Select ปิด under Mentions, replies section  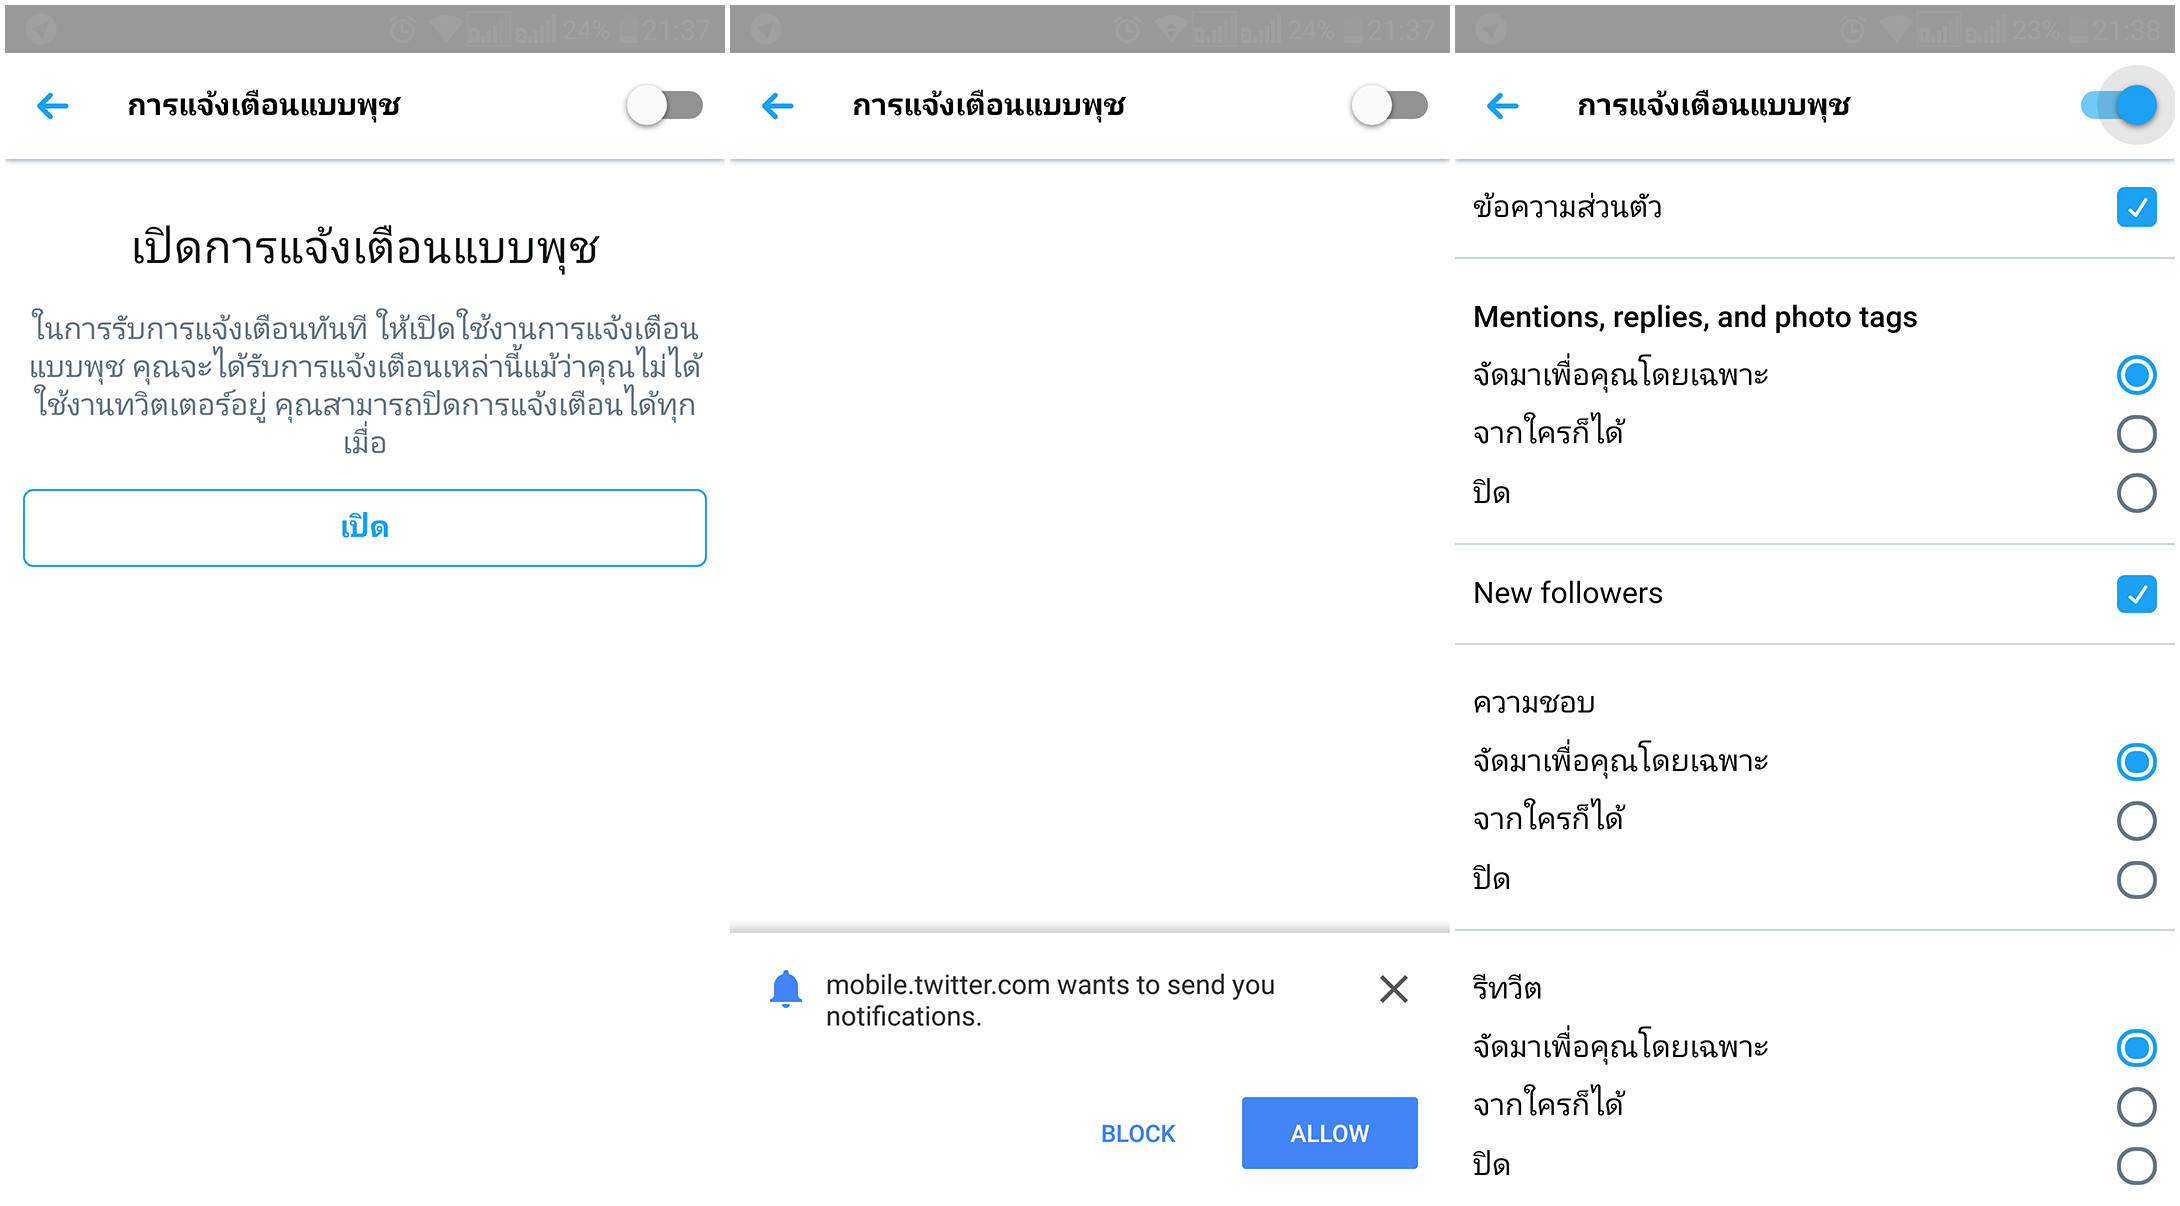[2136, 493]
